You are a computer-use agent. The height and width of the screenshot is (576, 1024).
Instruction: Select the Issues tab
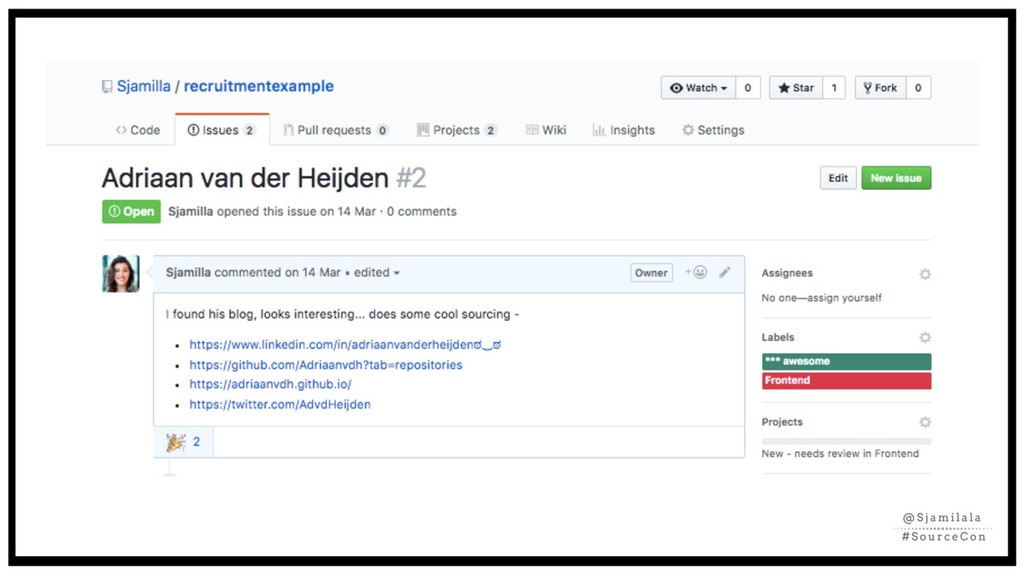(x=221, y=130)
